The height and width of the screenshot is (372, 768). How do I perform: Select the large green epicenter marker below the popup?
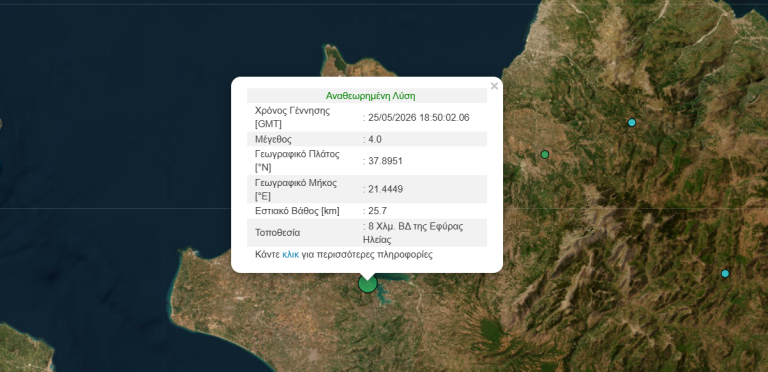point(367,283)
